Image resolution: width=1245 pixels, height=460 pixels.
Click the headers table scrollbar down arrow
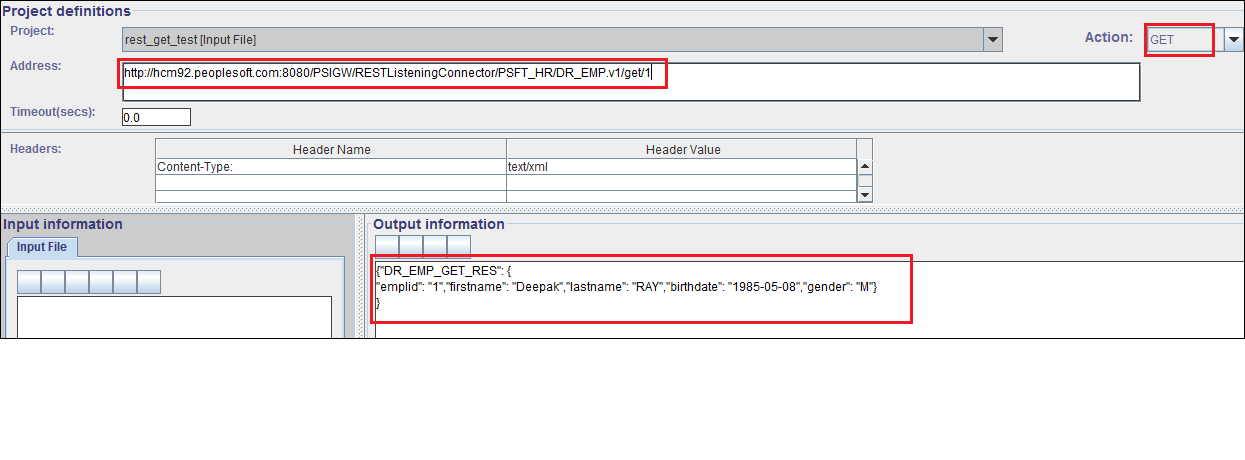point(865,194)
